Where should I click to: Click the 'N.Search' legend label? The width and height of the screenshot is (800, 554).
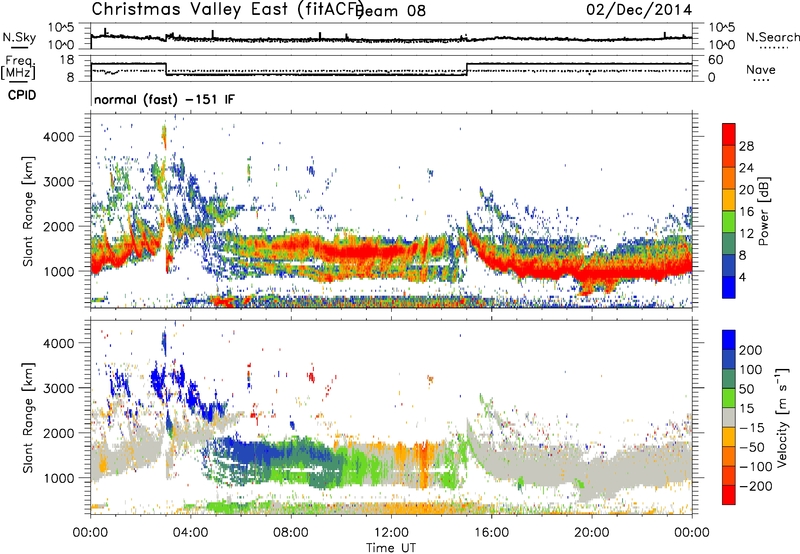772,37
